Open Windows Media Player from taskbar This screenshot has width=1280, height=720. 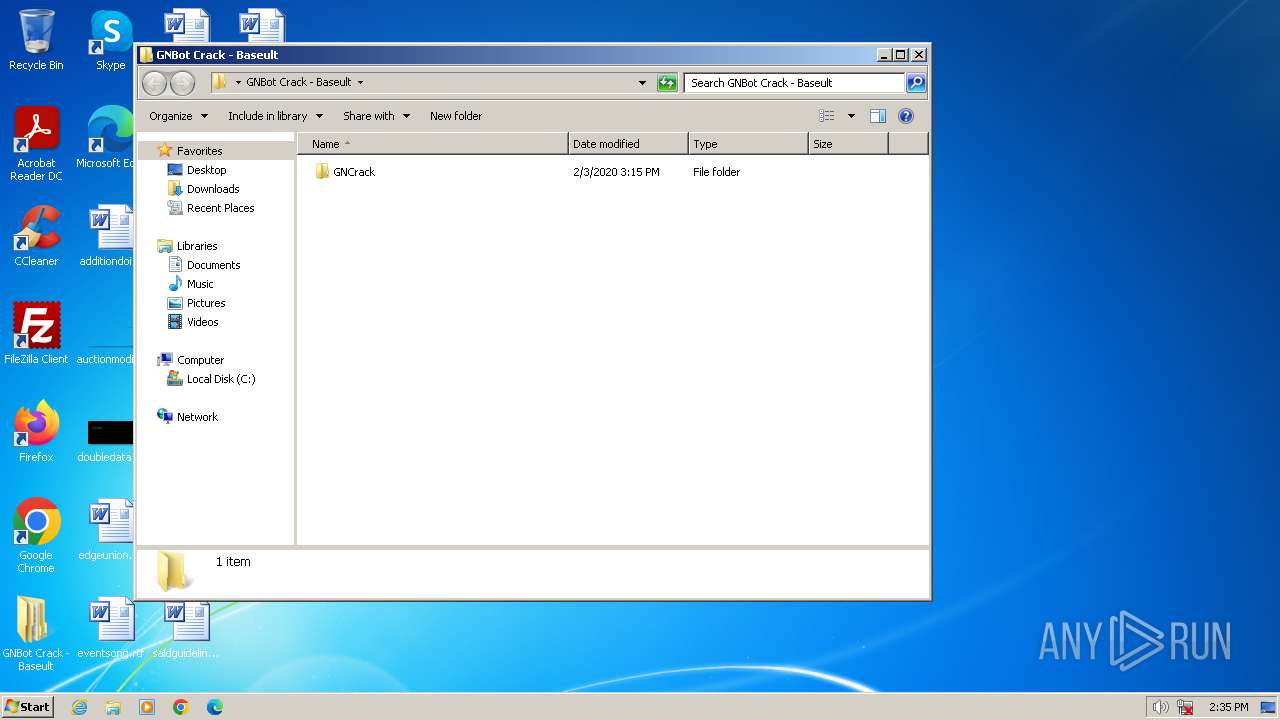click(147, 707)
